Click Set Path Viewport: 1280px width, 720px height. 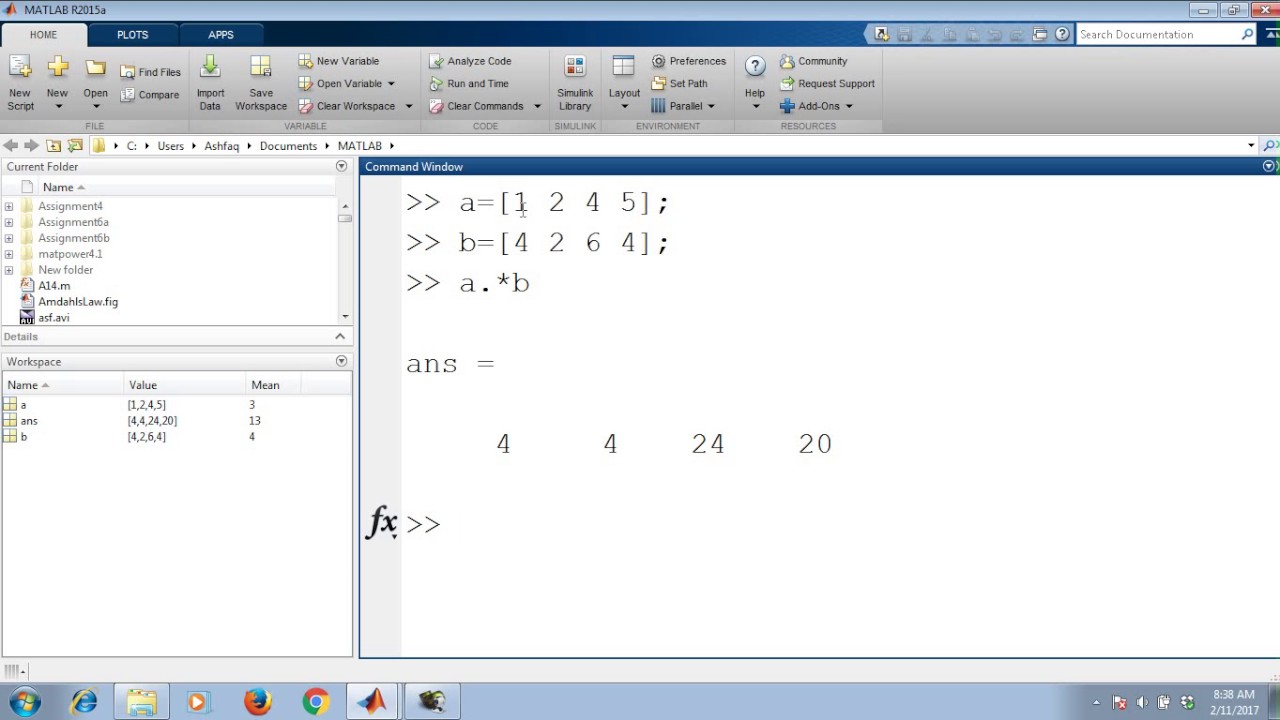click(x=680, y=84)
